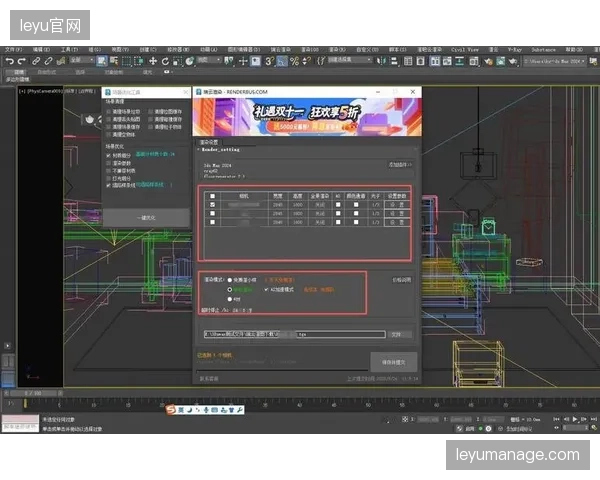Activate the Select and Scale tool

(x=178, y=61)
